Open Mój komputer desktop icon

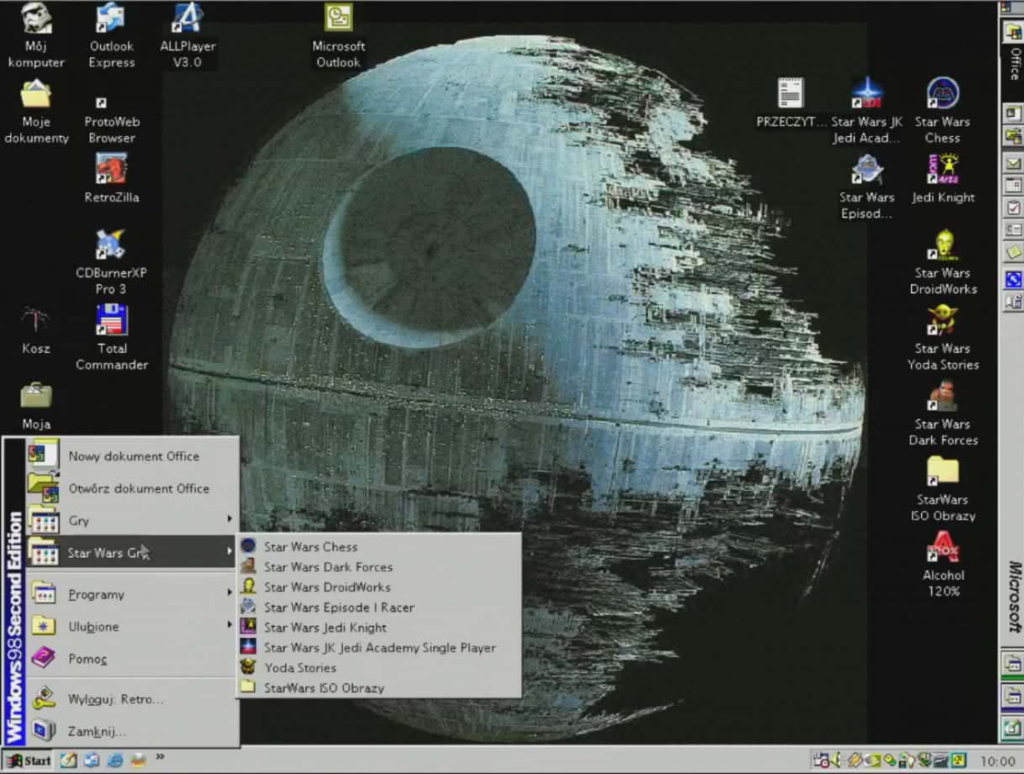pos(36,36)
